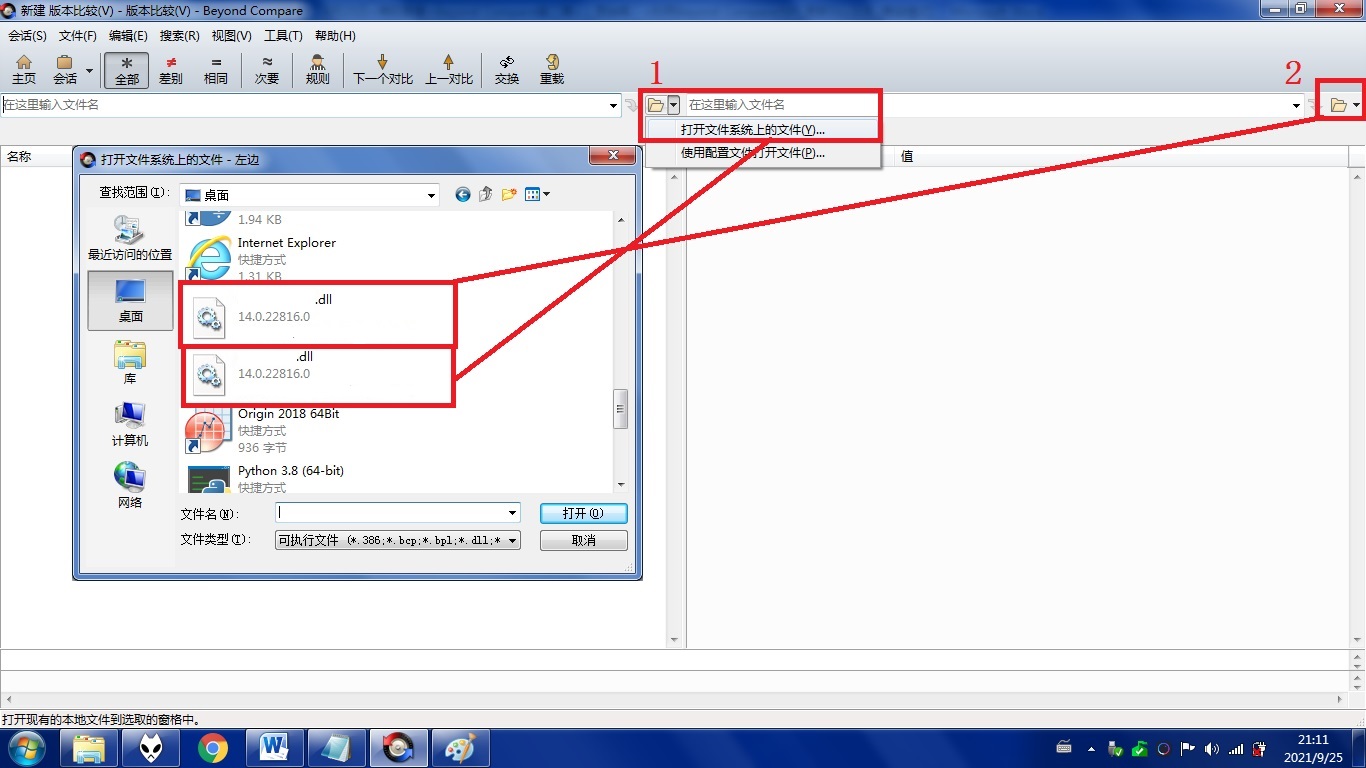
Task: Select the upper .dll file entry
Action: pos(318,315)
